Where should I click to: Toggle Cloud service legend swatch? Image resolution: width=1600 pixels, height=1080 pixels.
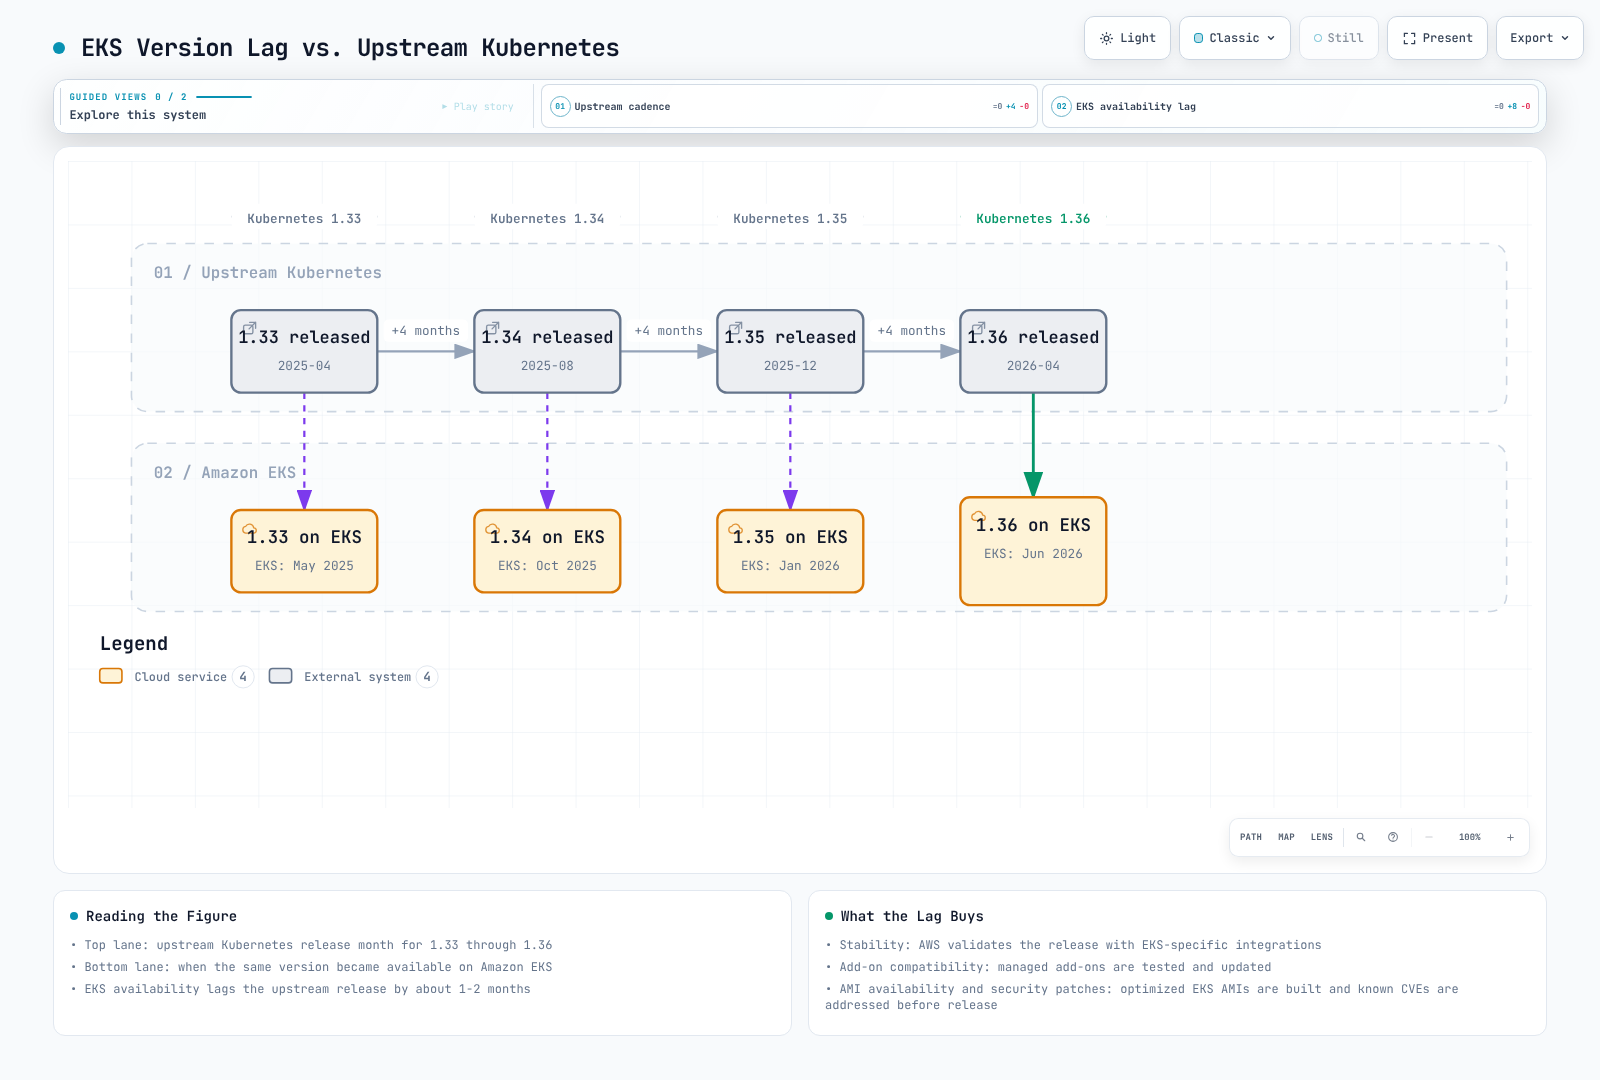111,676
